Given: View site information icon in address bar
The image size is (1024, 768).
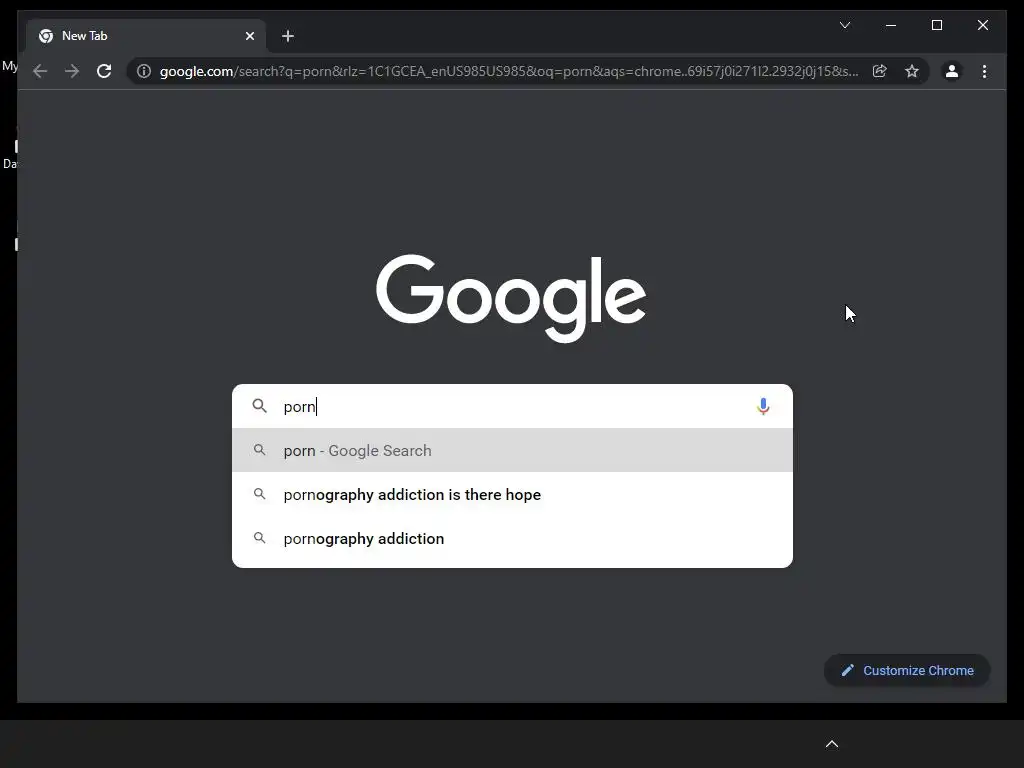Looking at the screenshot, I should pos(144,71).
